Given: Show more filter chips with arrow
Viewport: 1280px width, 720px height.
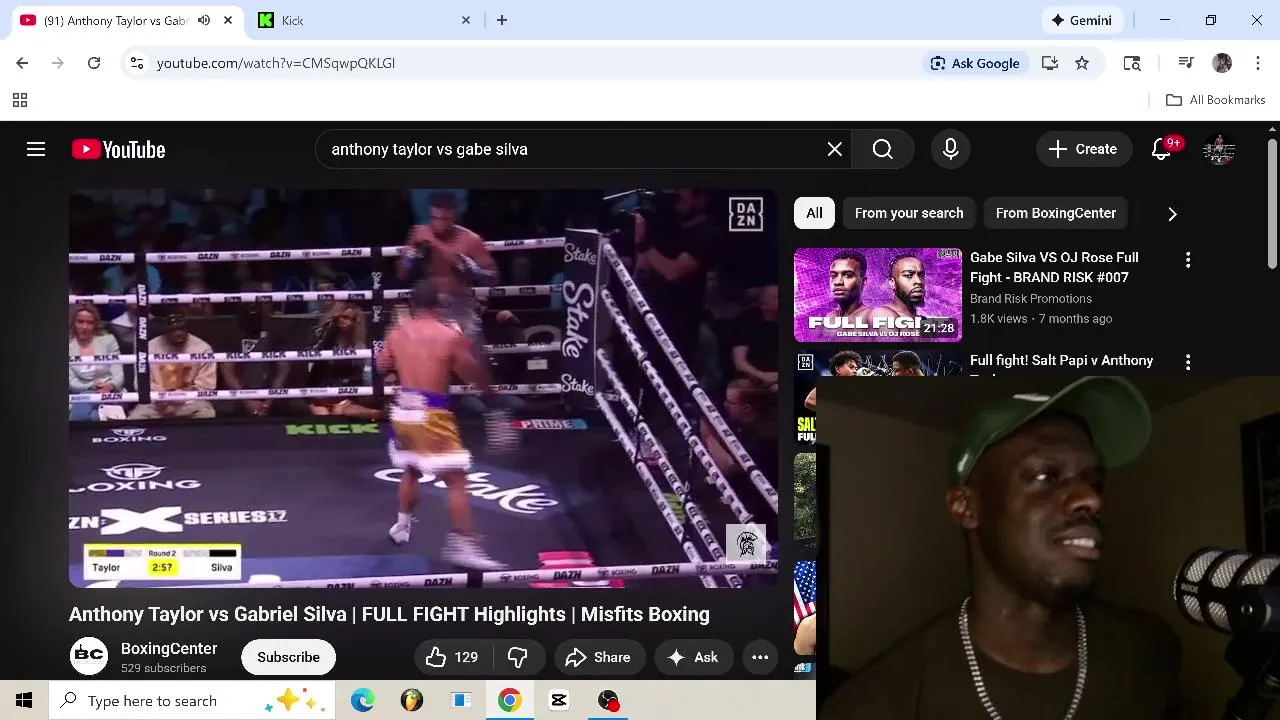Looking at the screenshot, I should 1172,213.
